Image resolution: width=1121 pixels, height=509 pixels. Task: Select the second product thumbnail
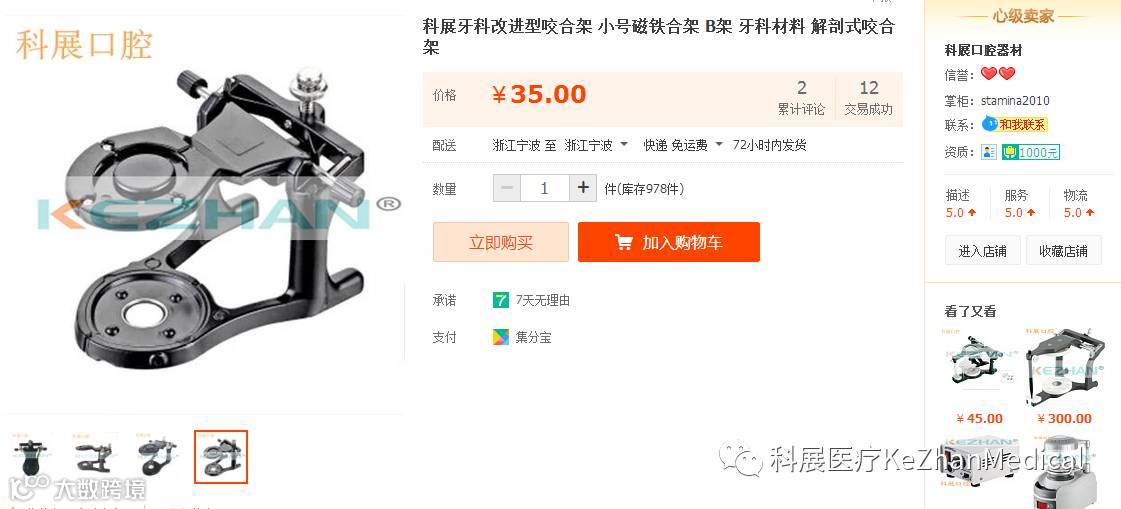(x=94, y=456)
